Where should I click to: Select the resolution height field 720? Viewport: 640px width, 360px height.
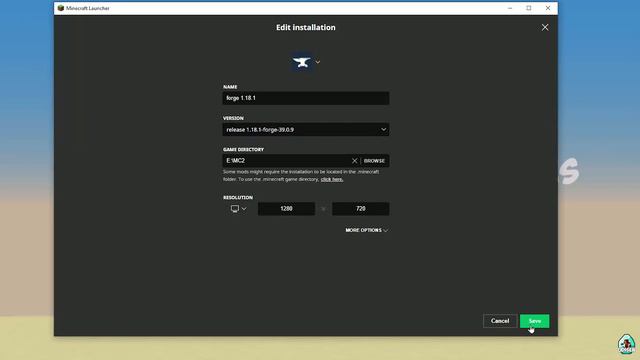(360, 209)
